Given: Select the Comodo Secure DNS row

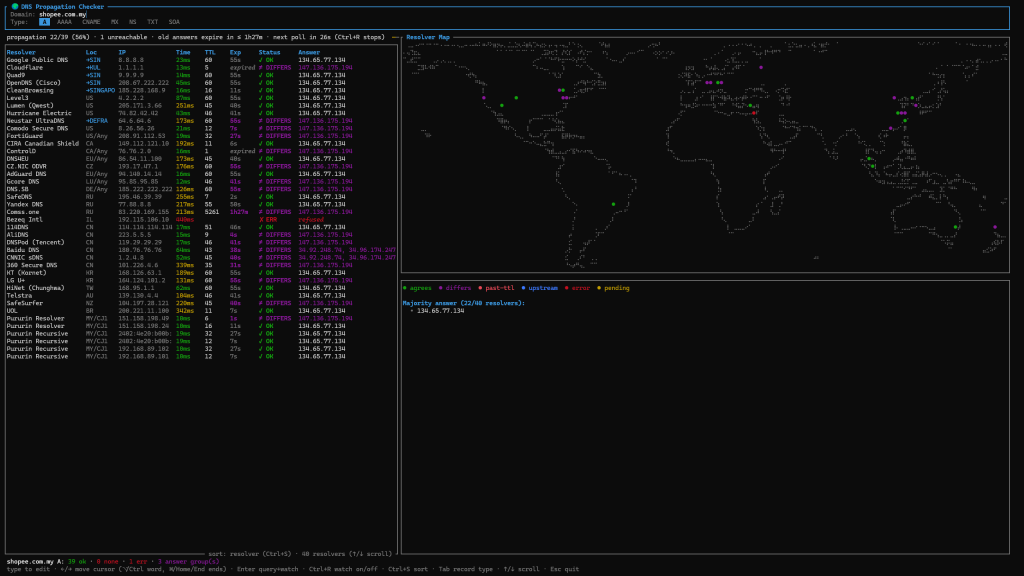Looking at the screenshot, I should [x=201, y=129].
